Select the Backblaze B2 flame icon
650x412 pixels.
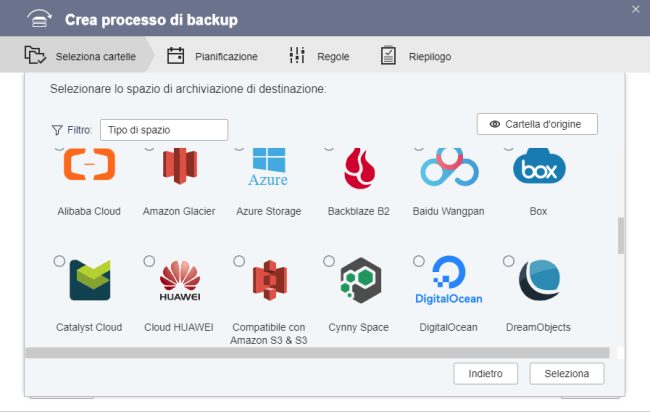[359, 168]
